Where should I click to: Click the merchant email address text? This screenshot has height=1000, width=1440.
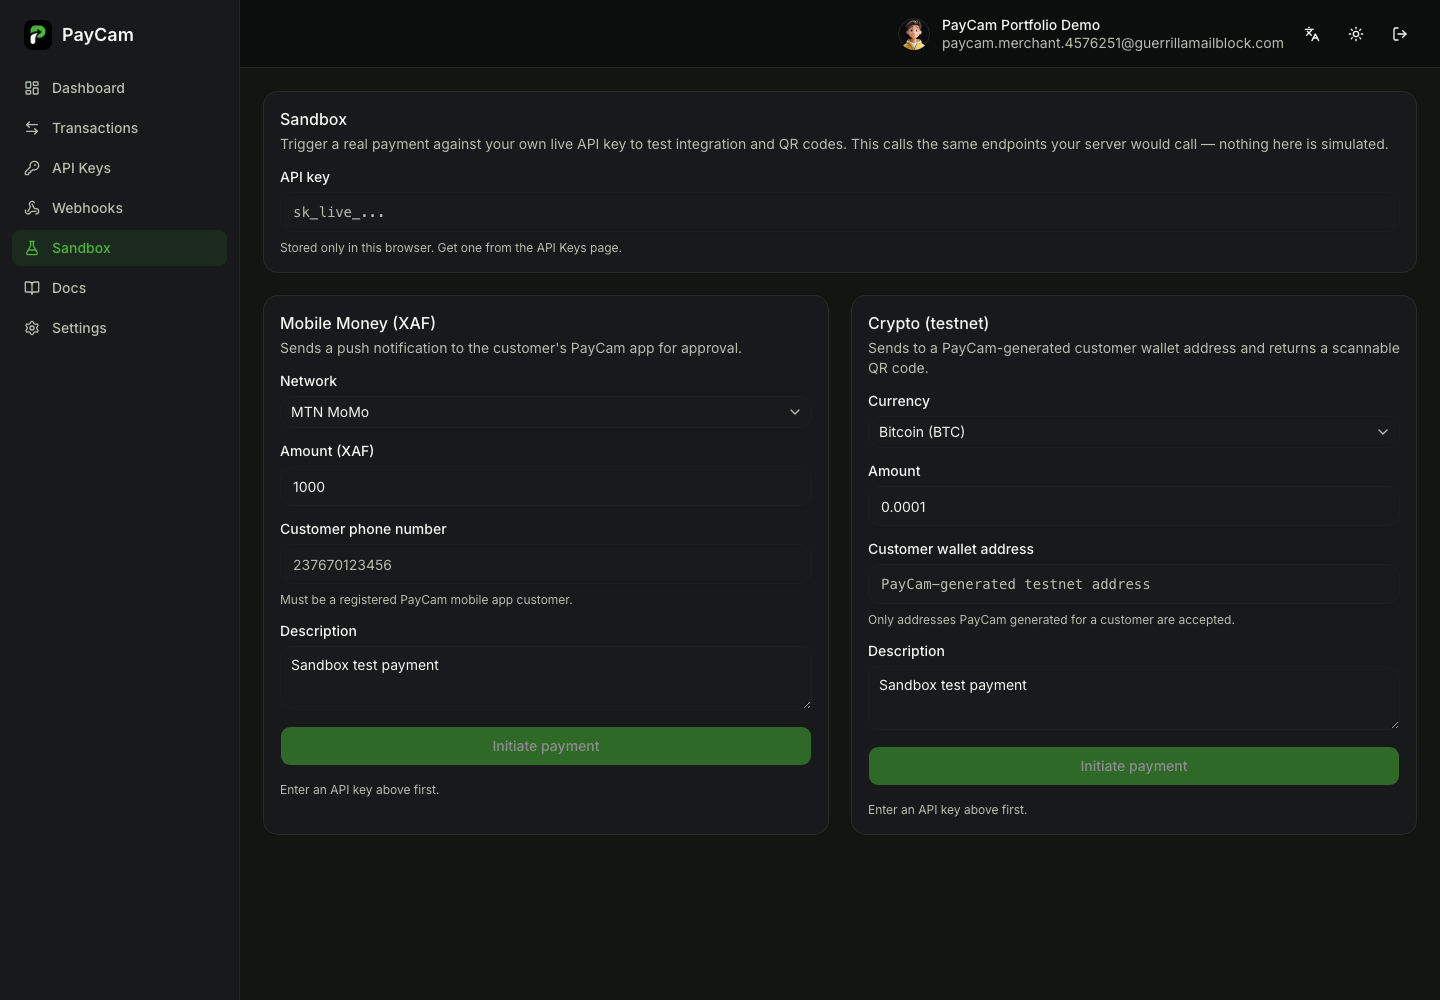(1113, 43)
